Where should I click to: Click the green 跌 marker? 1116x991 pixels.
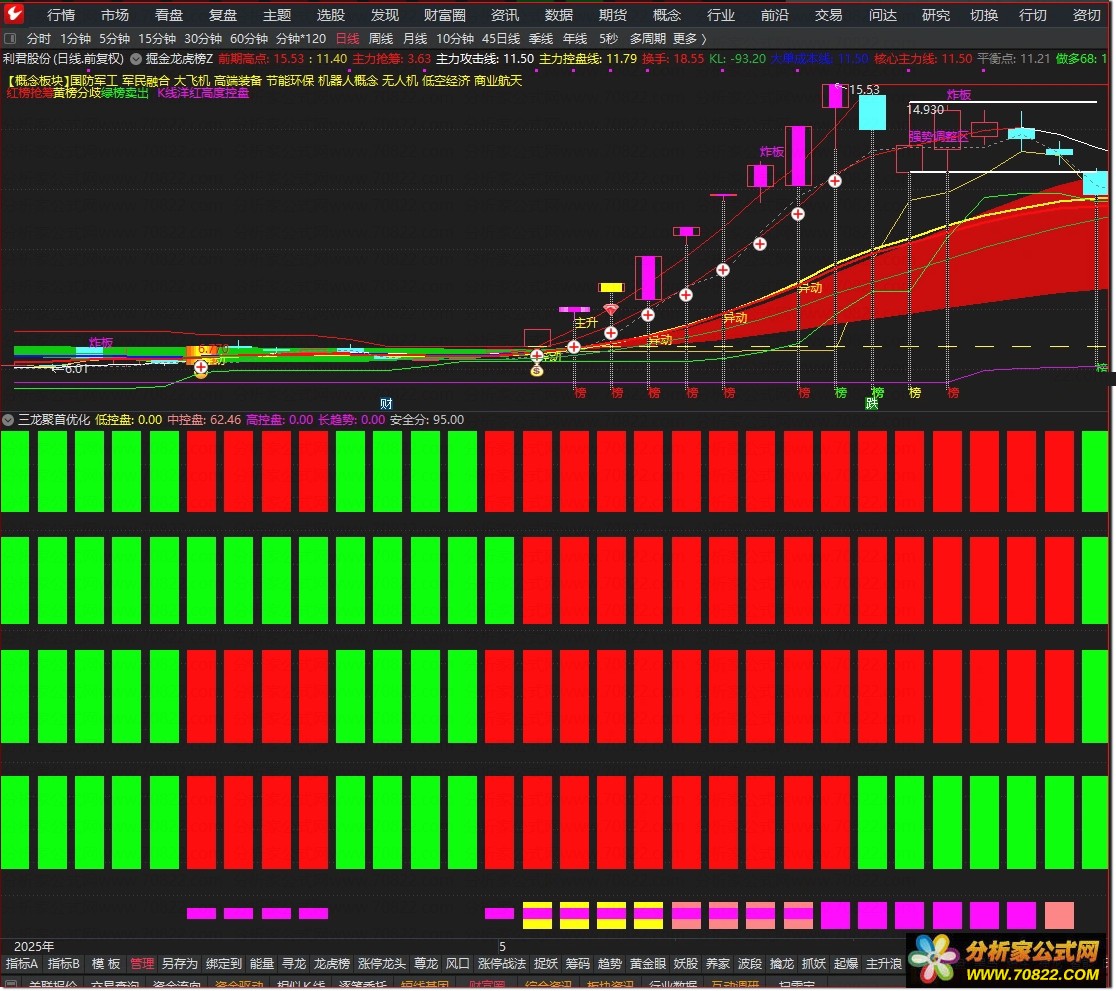point(872,404)
